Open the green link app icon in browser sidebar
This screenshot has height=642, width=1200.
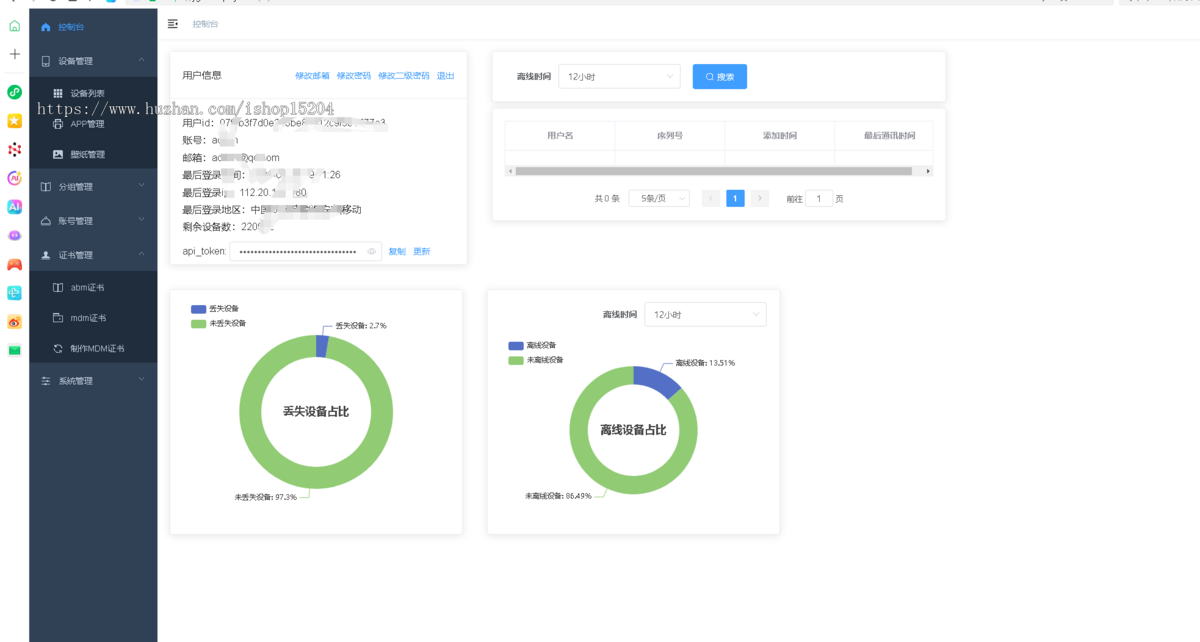14,92
